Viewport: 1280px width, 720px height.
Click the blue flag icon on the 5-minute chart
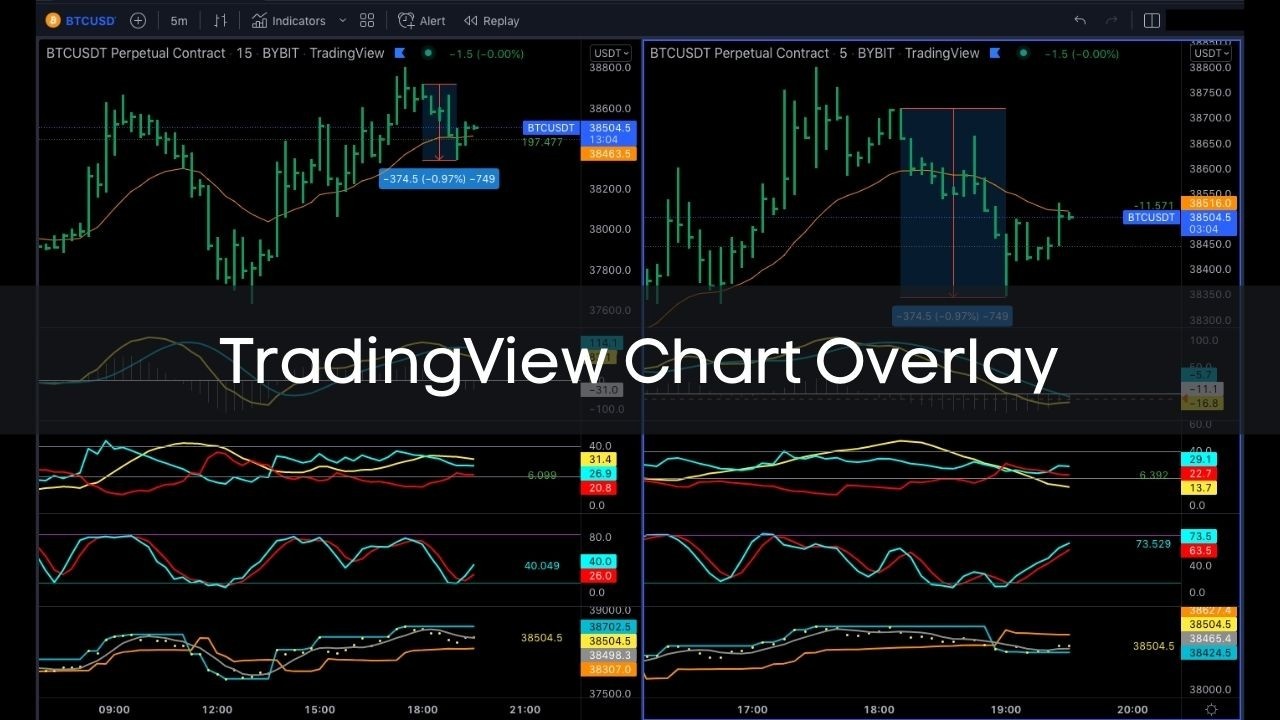click(x=996, y=53)
